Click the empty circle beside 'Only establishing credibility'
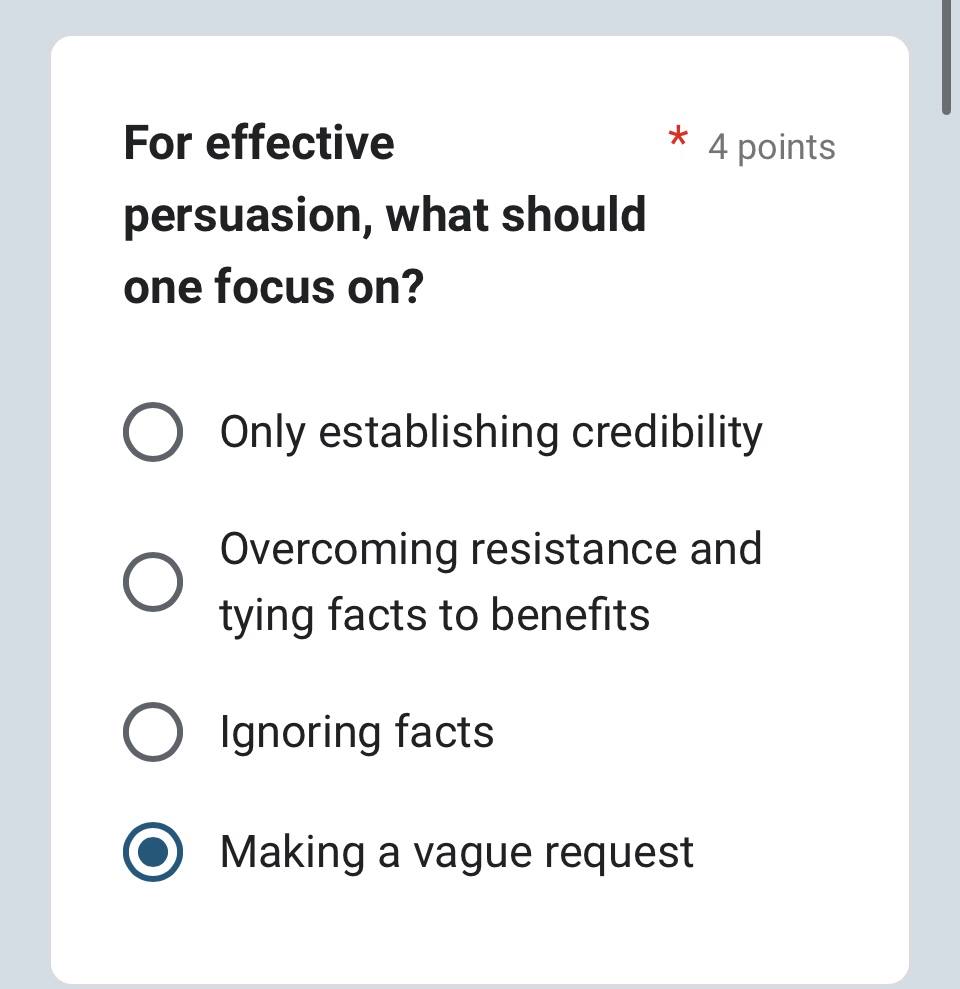The height and width of the screenshot is (989, 960). click(153, 432)
